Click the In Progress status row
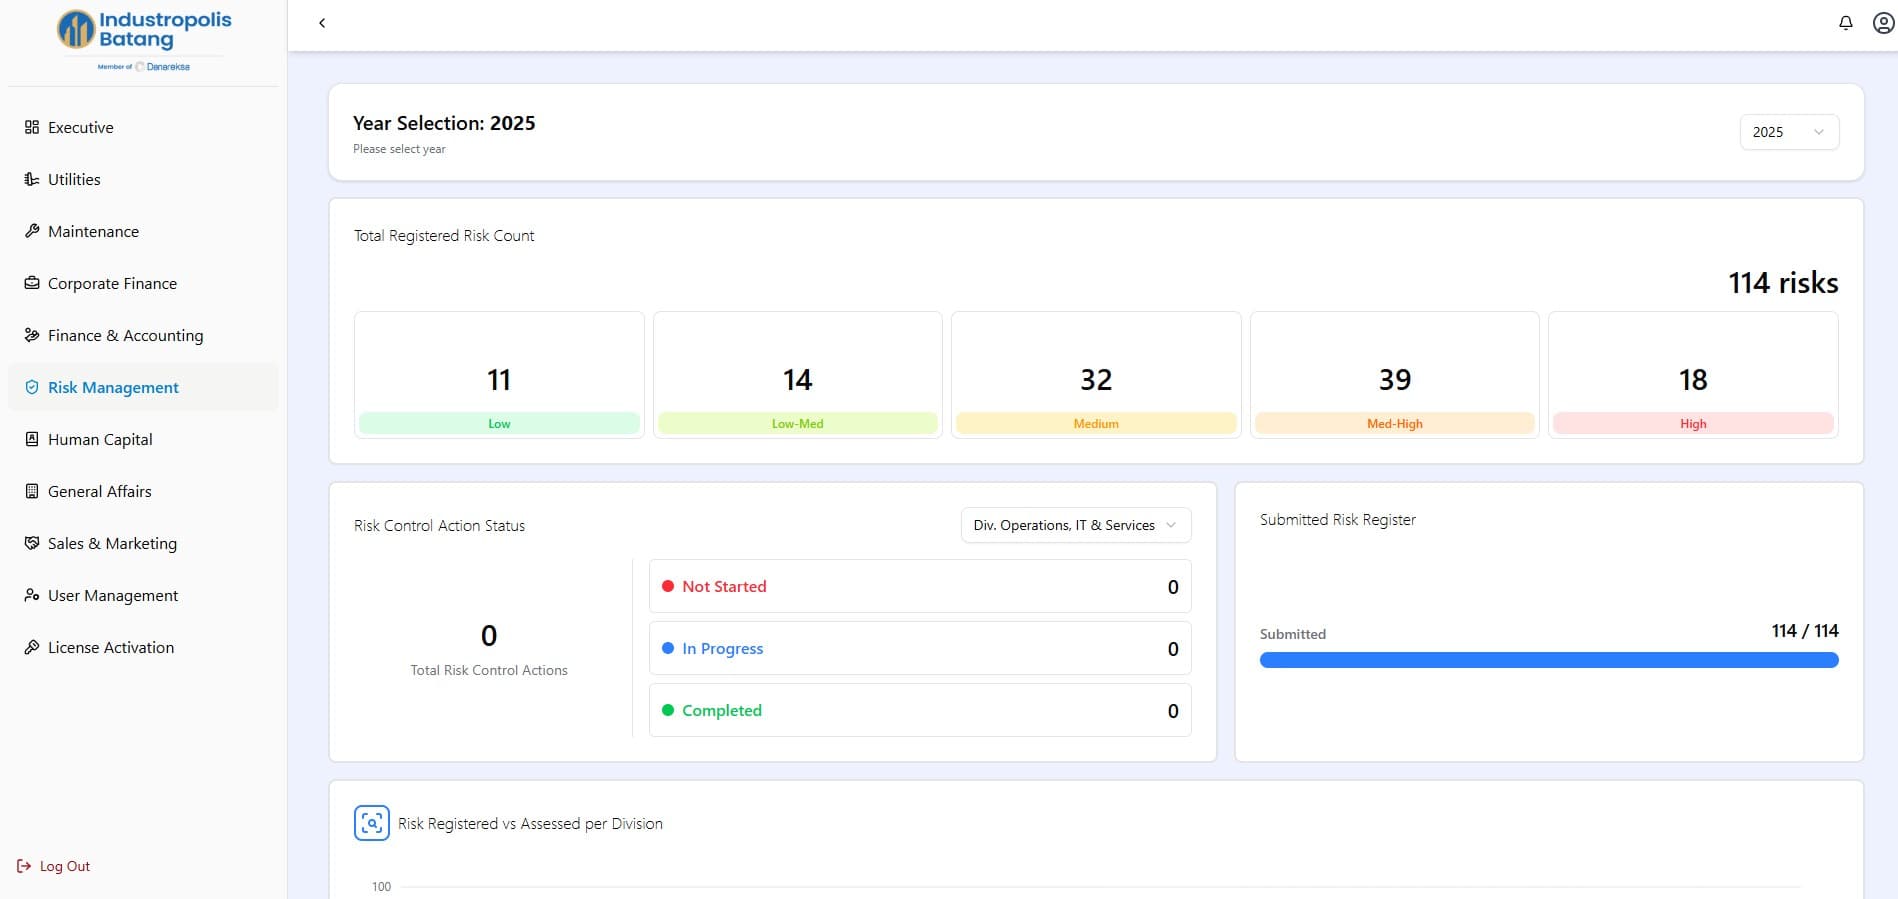1898x899 pixels. (920, 648)
